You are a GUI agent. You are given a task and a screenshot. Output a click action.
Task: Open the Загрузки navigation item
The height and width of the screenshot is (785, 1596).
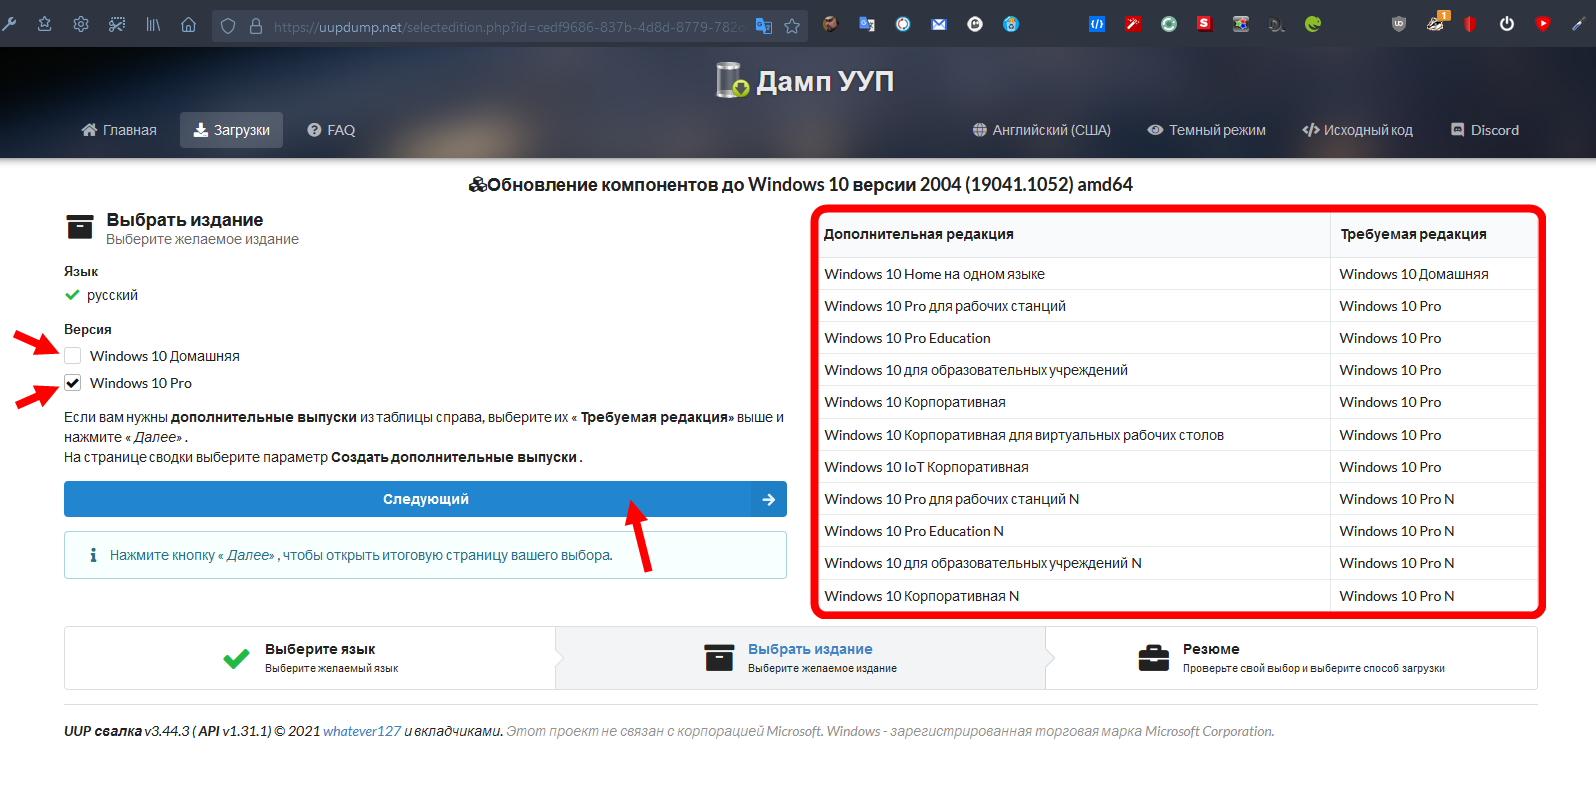[231, 130]
